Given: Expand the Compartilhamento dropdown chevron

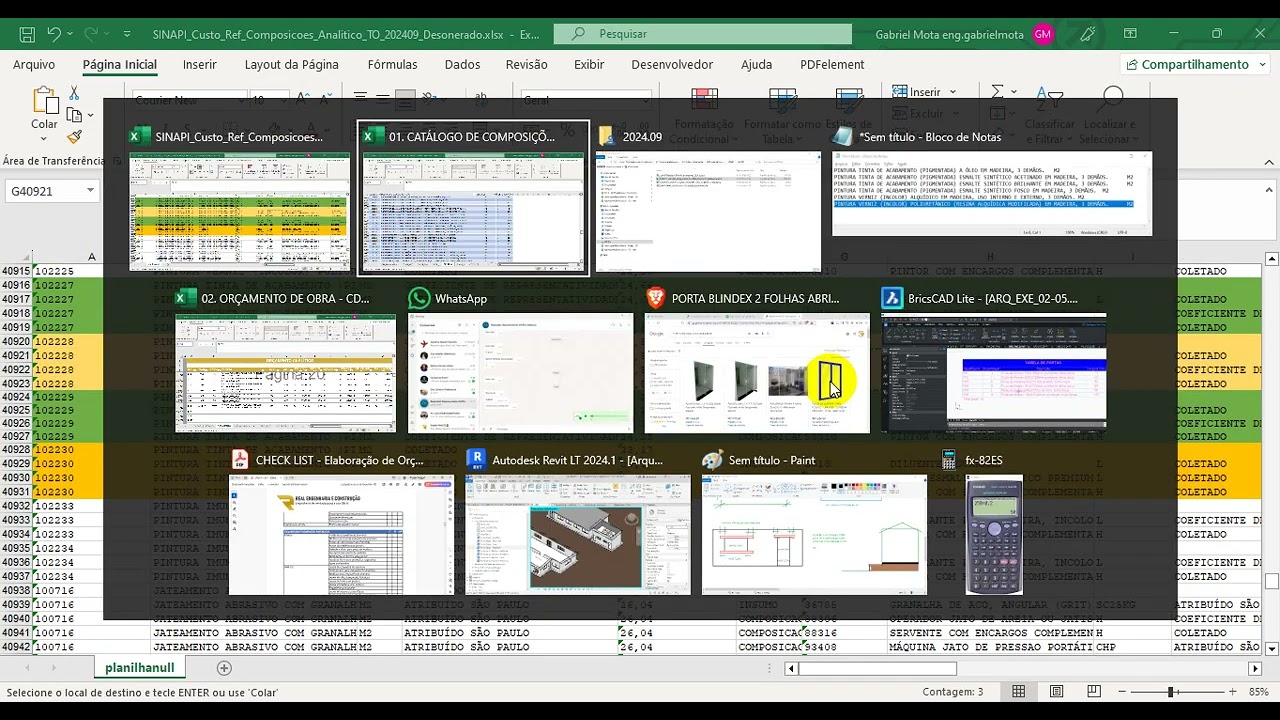Looking at the screenshot, I should (1260, 64).
